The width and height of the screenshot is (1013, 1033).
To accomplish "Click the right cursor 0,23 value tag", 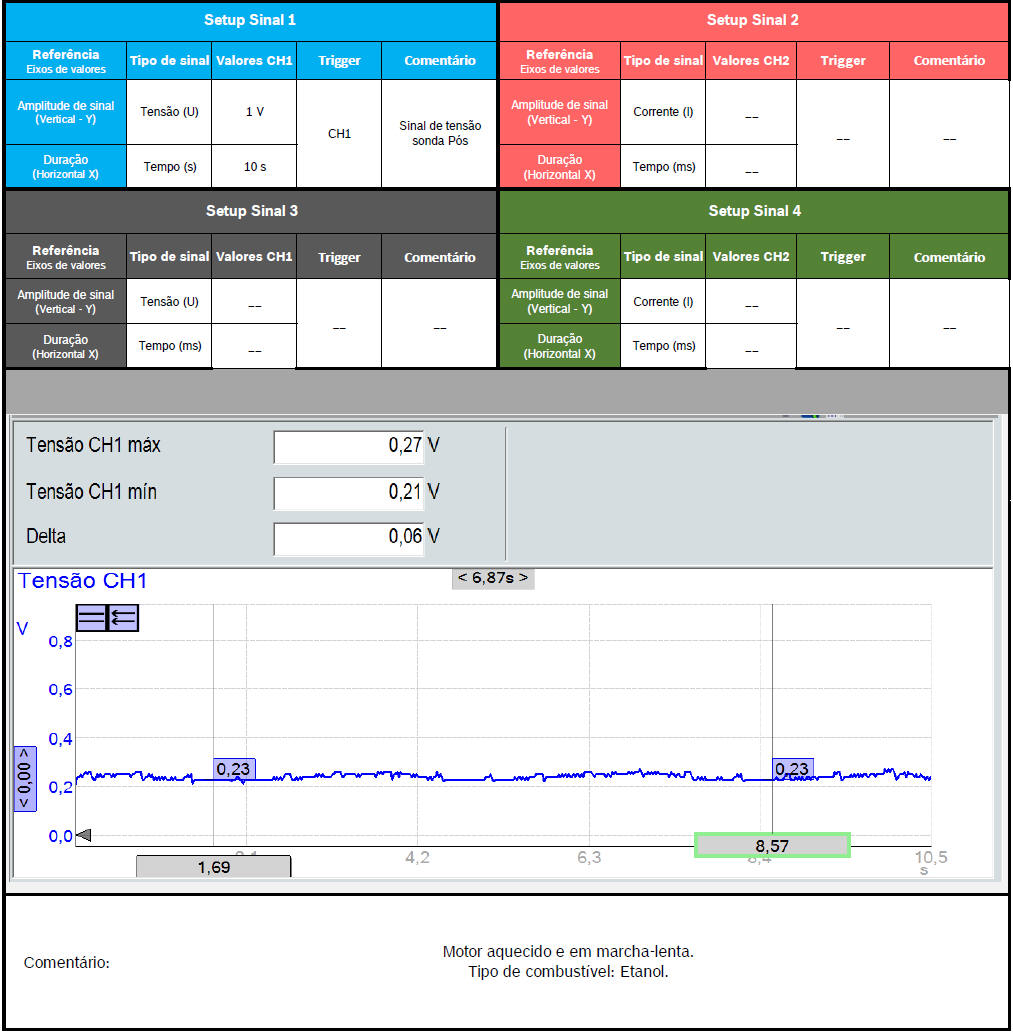I will click(792, 769).
